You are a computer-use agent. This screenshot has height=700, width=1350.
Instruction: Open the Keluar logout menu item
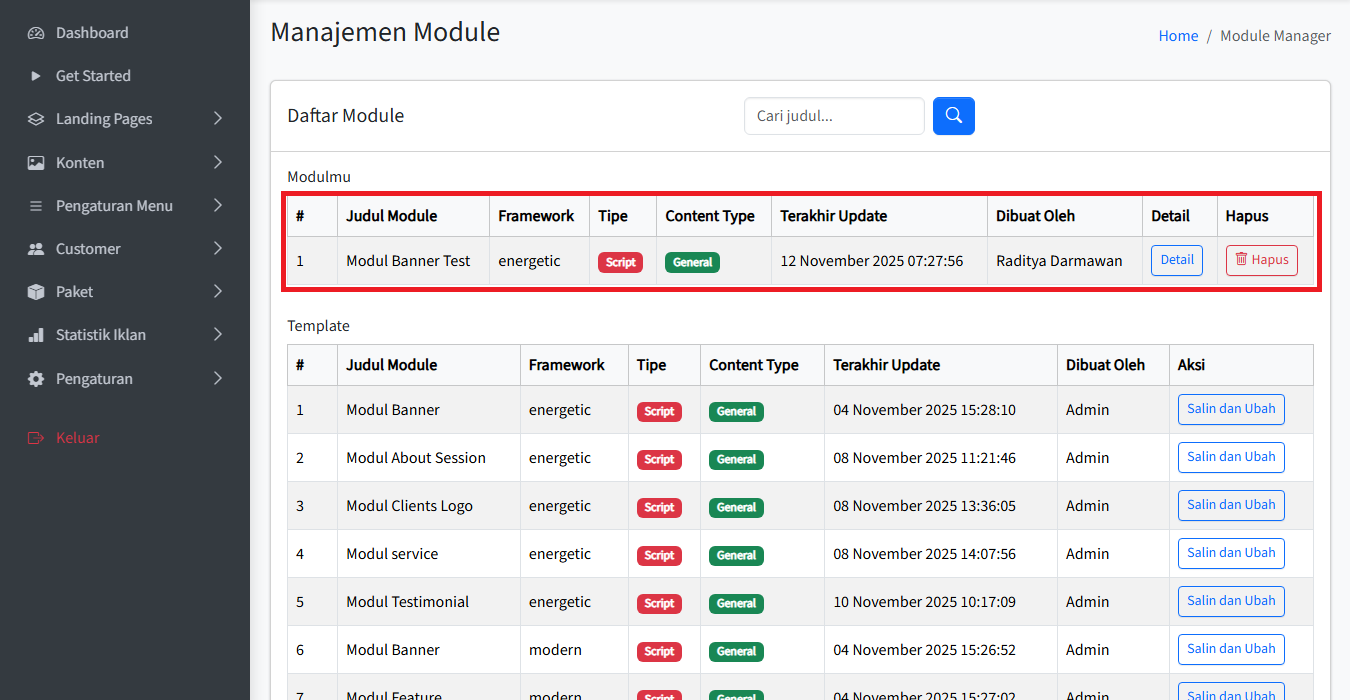pos(77,438)
